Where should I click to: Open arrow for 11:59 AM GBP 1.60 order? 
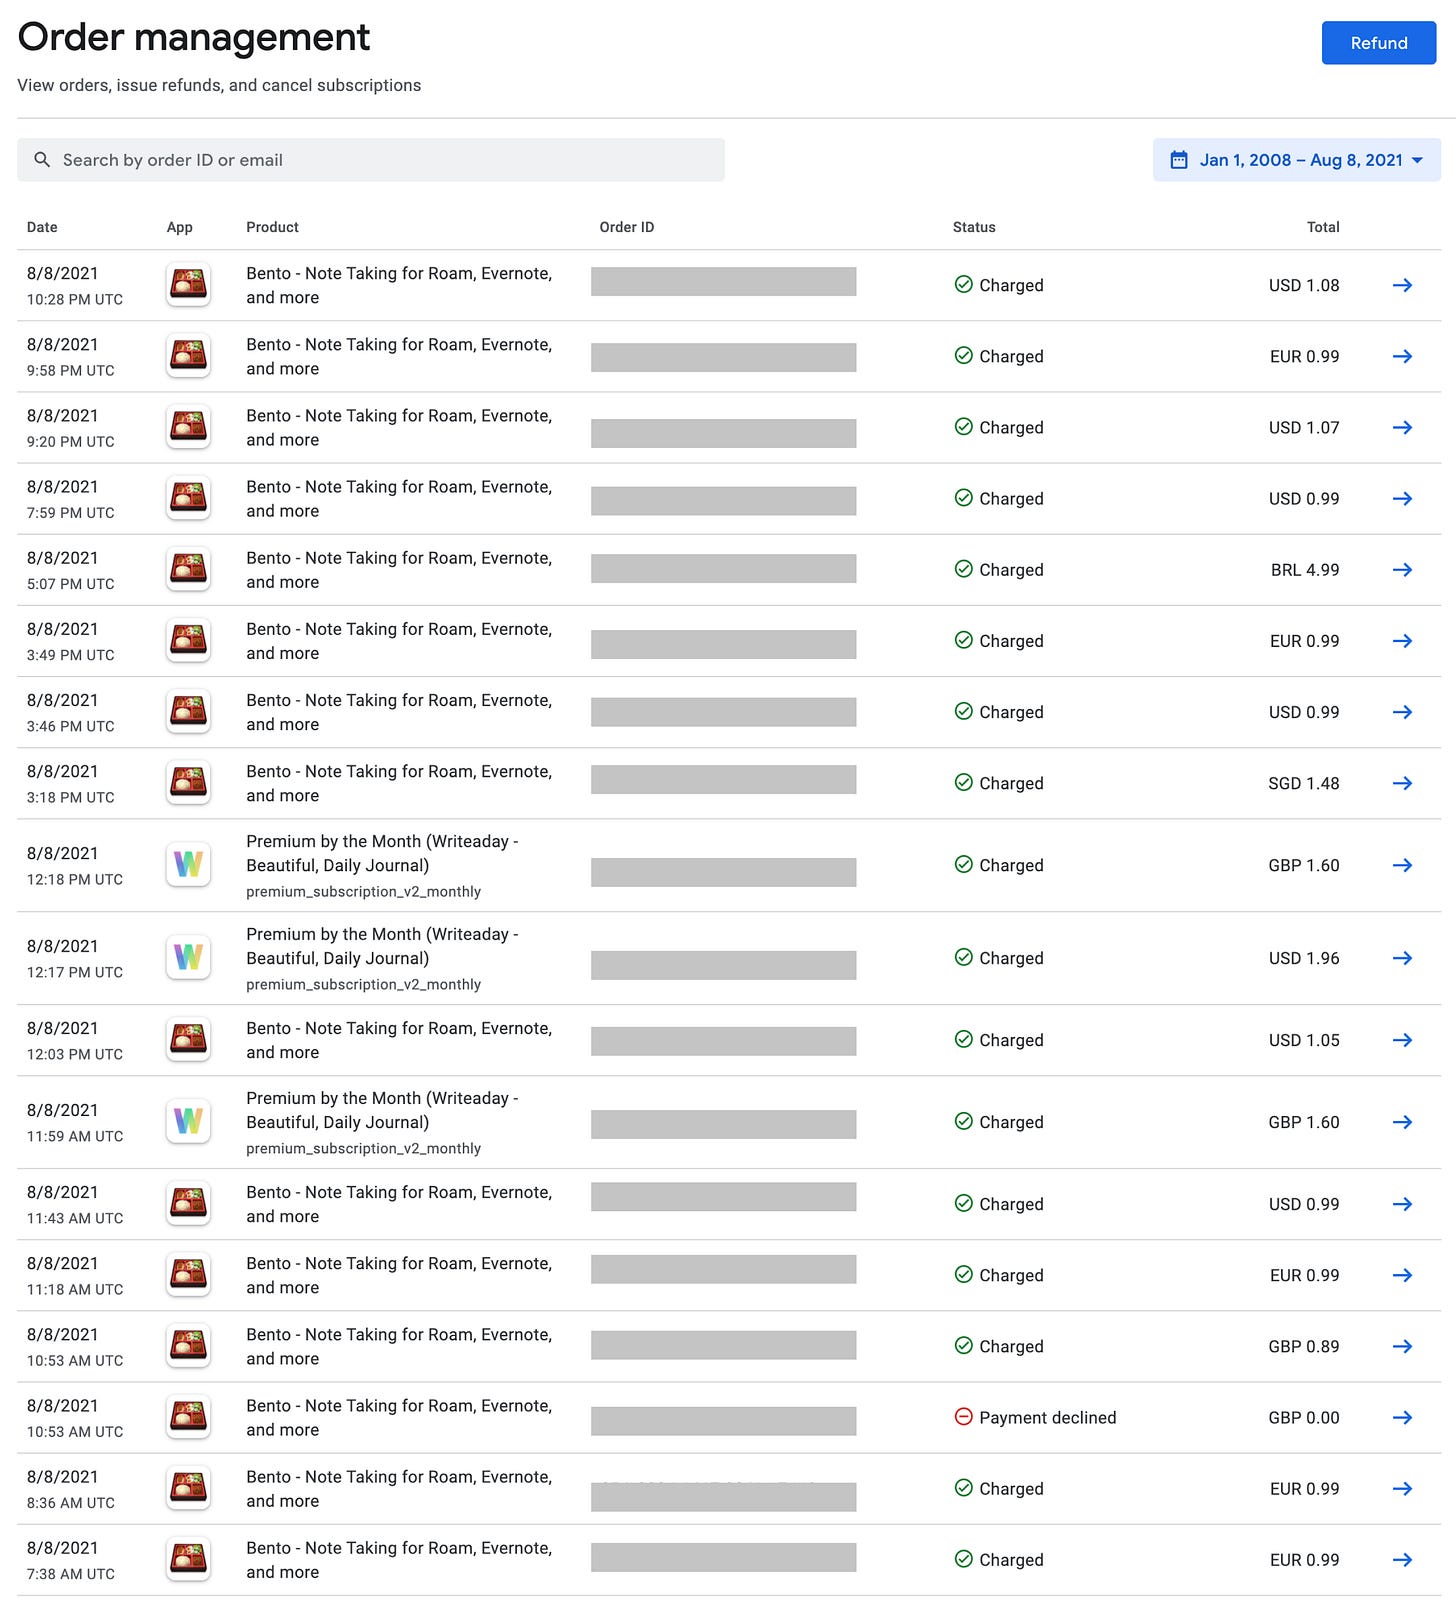click(1402, 1122)
